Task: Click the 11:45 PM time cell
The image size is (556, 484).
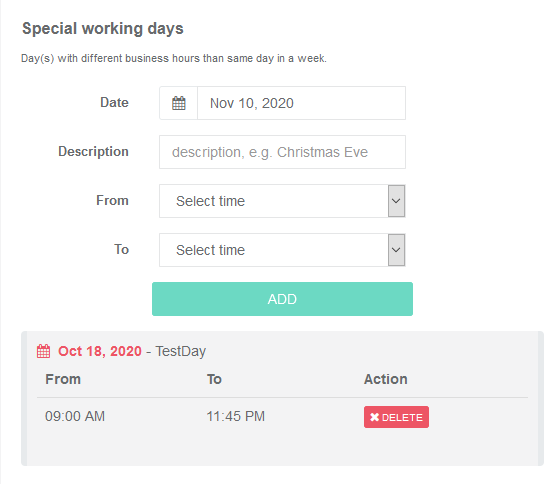Action: [235, 416]
